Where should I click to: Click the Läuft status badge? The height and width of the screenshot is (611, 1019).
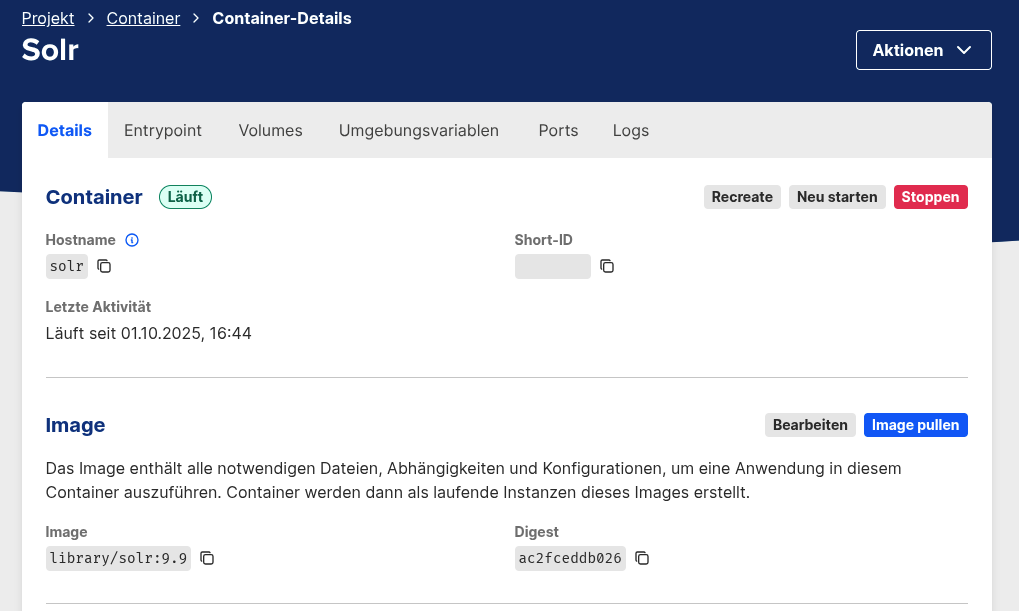point(185,197)
